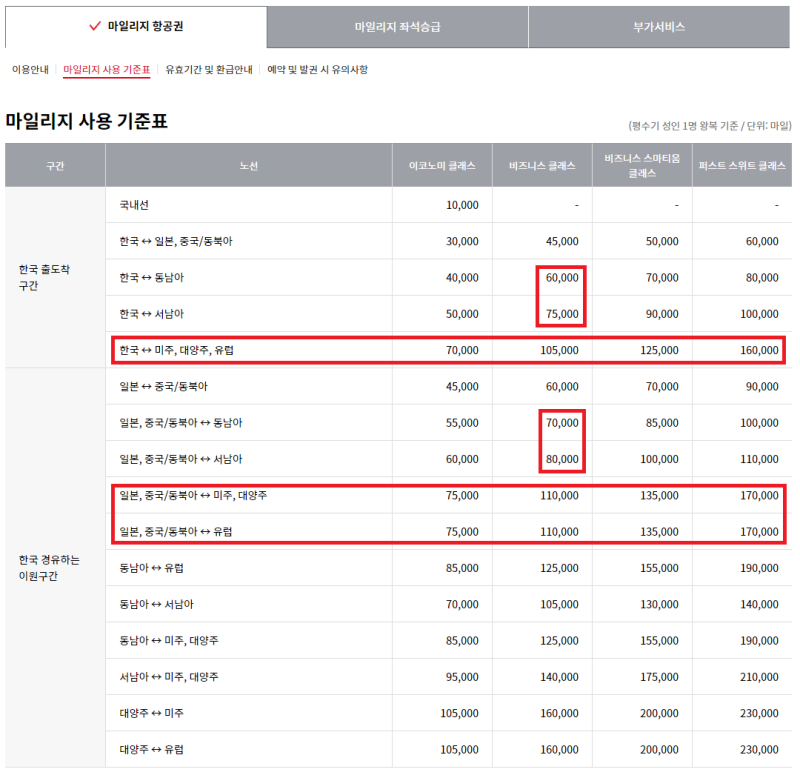Click 40,000 economy value for 한국 ↔ 동남아
The height and width of the screenshot is (775, 800).
point(462,278)
